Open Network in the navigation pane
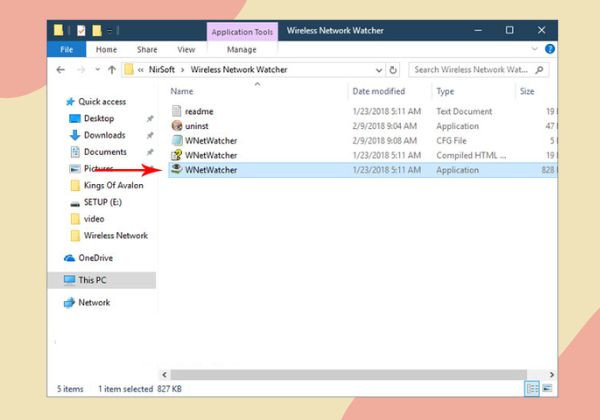Image resolution: width=600 pixels, height=420 pixels. [94, 303]
